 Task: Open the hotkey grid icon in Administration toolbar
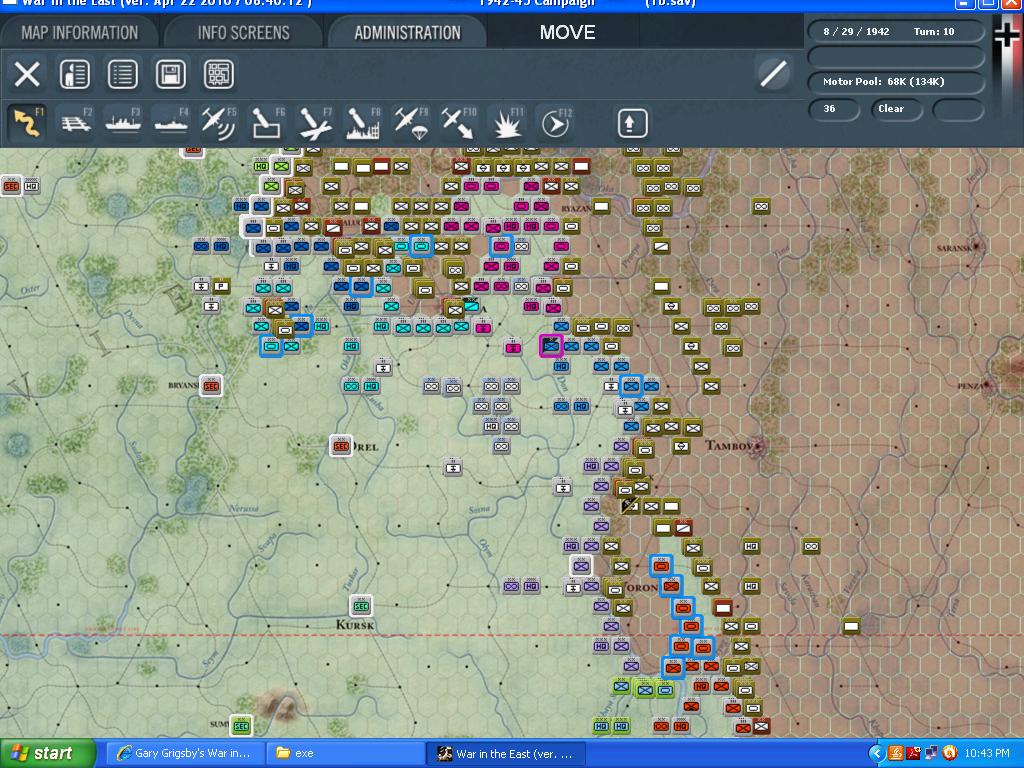tap(219, 74)
